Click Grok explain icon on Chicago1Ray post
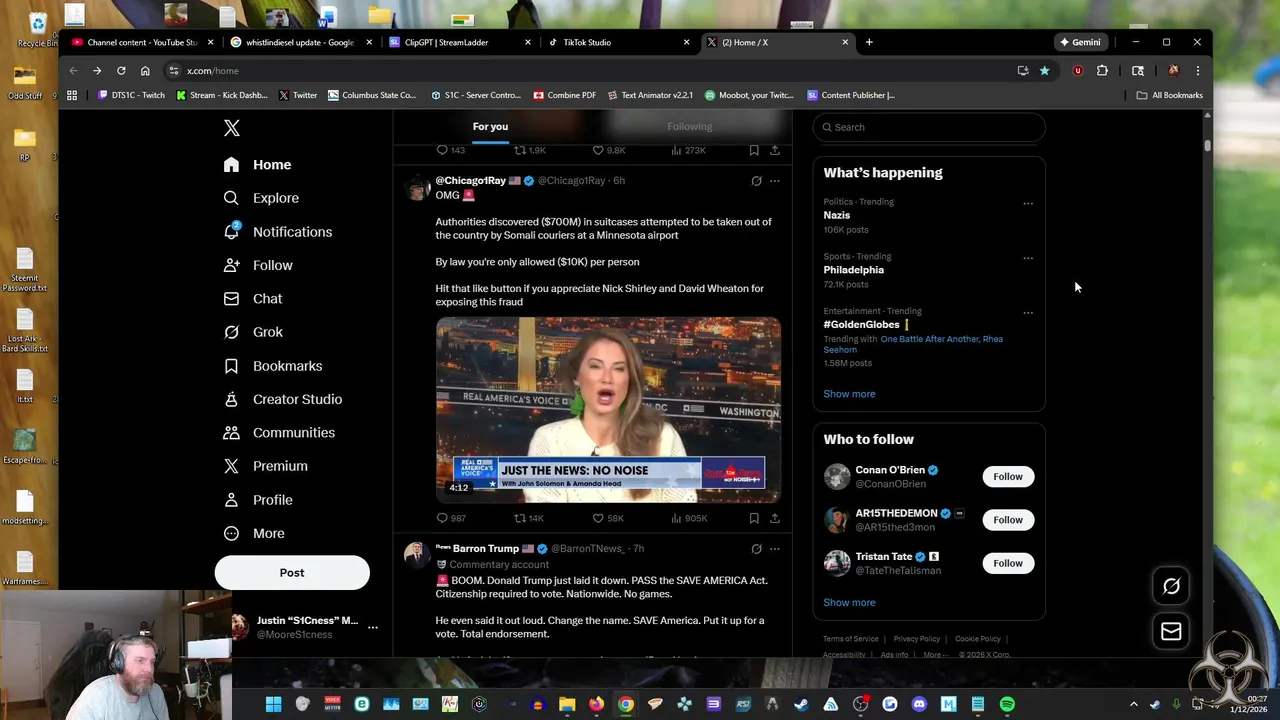Viewport: 1280px width, 720px height. pos(756,181)
